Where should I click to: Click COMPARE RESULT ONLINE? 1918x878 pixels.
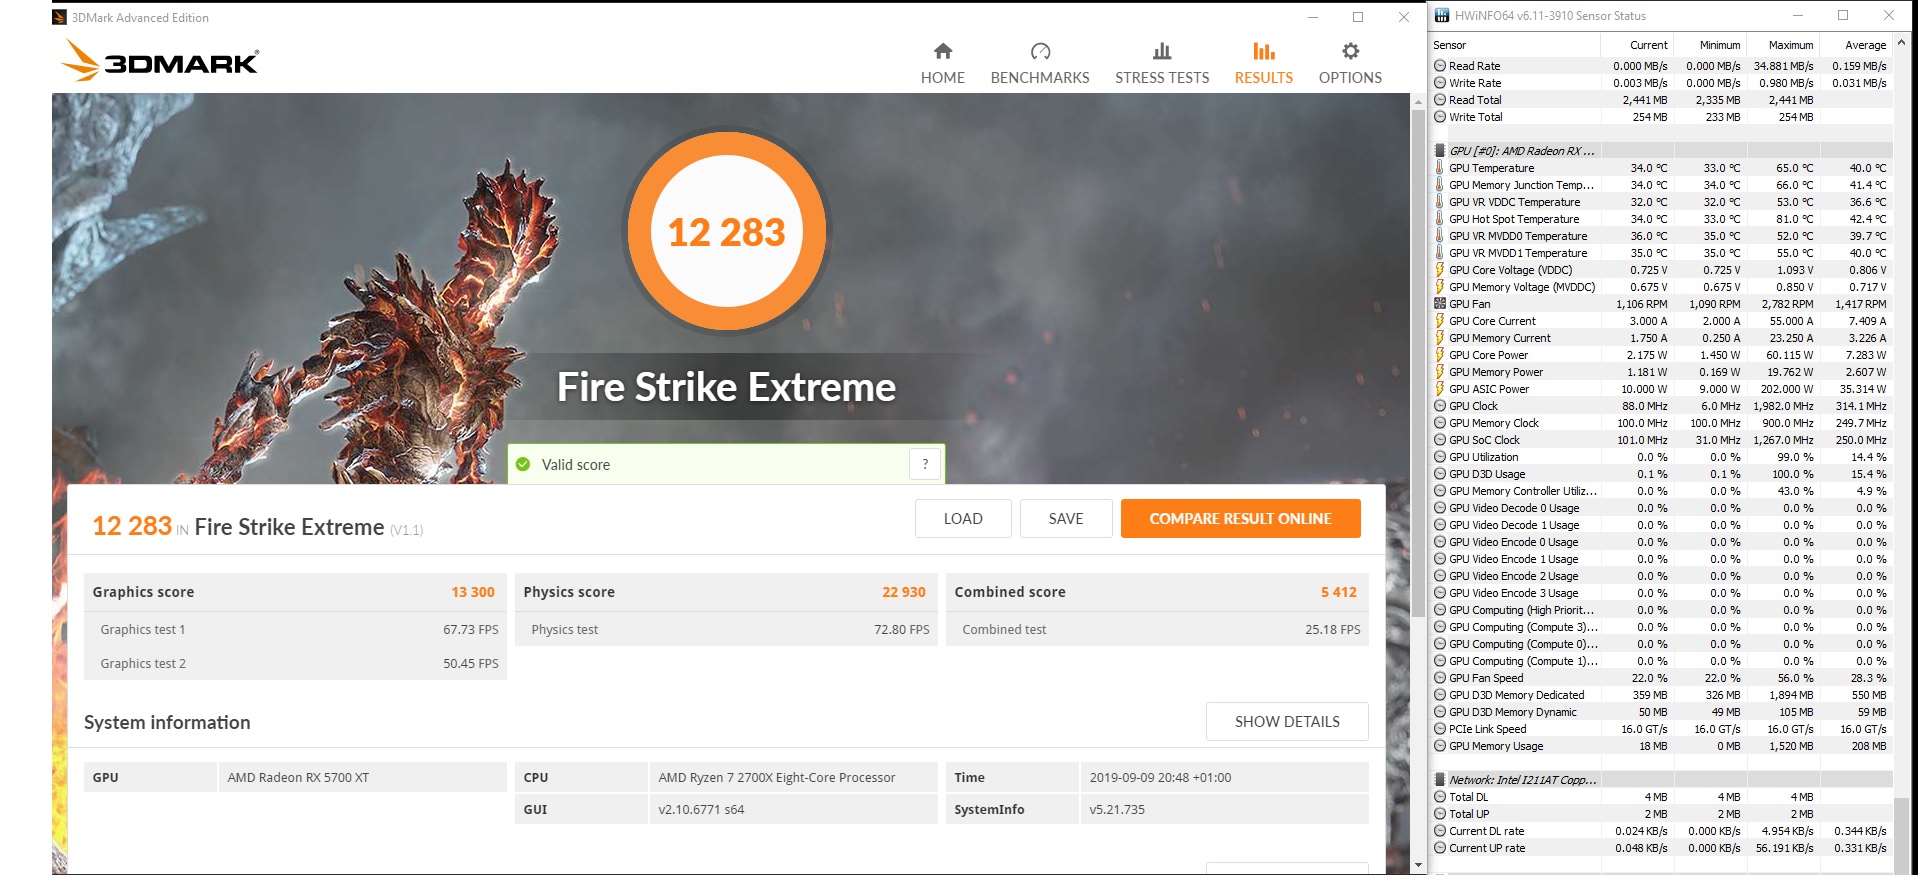[x=1240, y=518]
